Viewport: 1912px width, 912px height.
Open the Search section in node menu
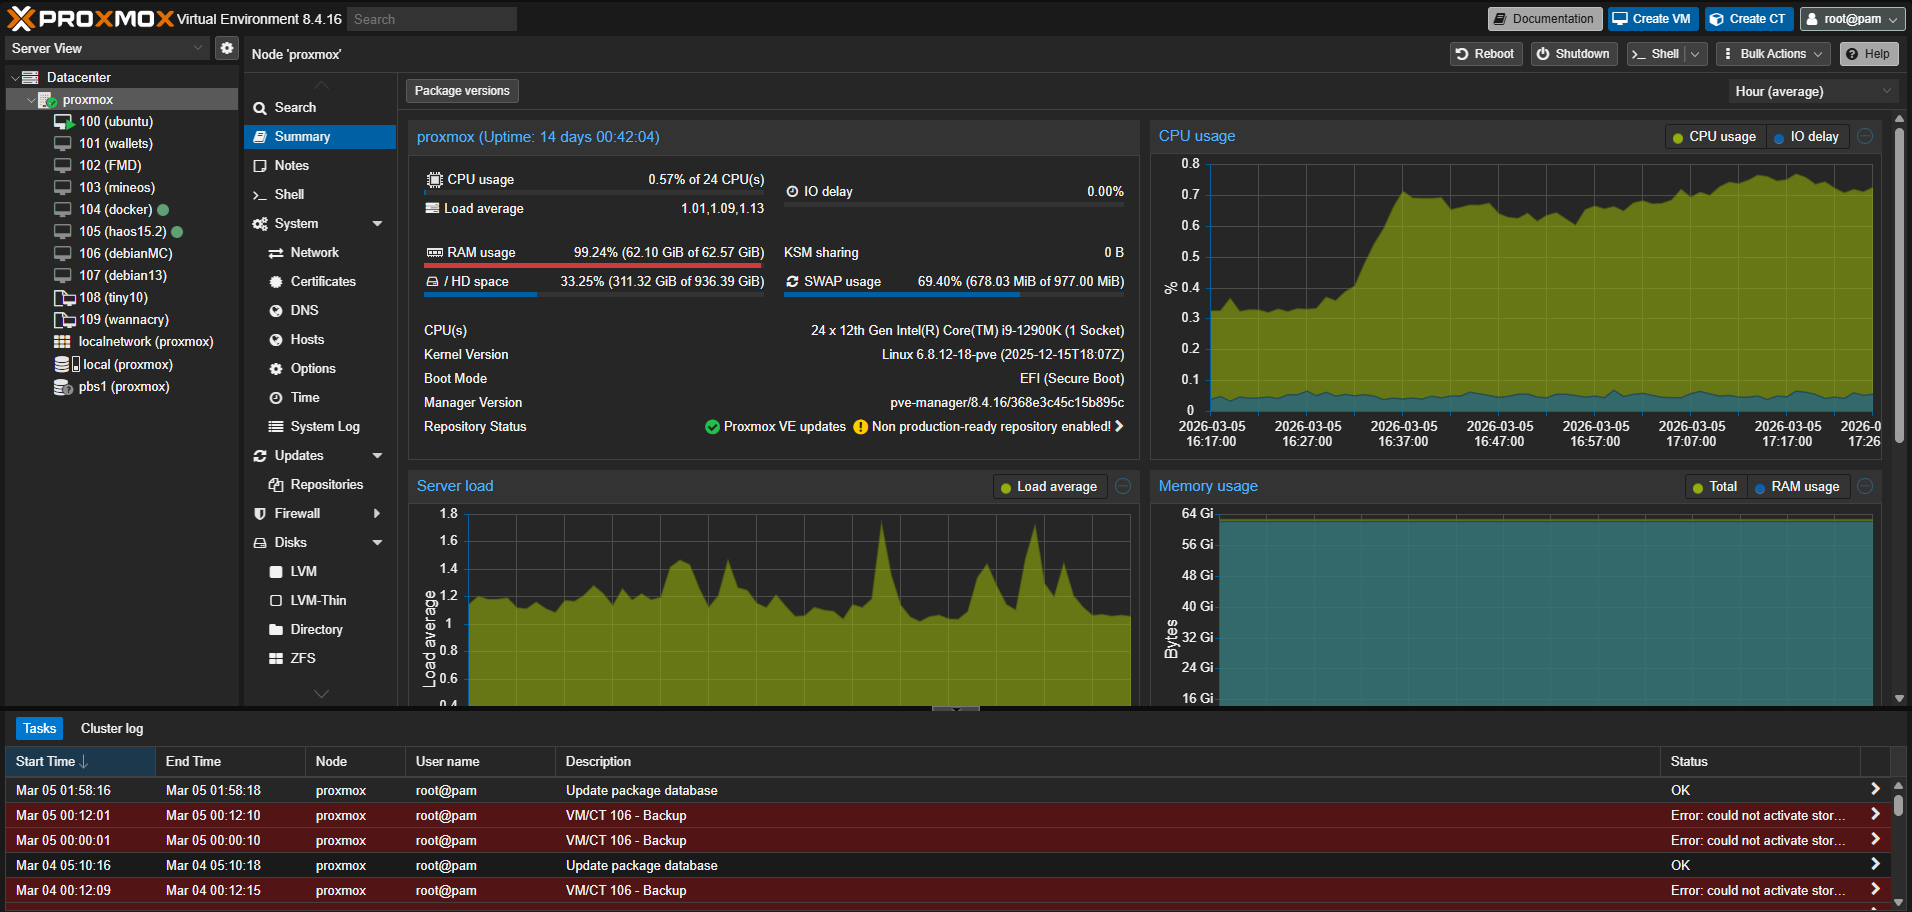point(293,107)
